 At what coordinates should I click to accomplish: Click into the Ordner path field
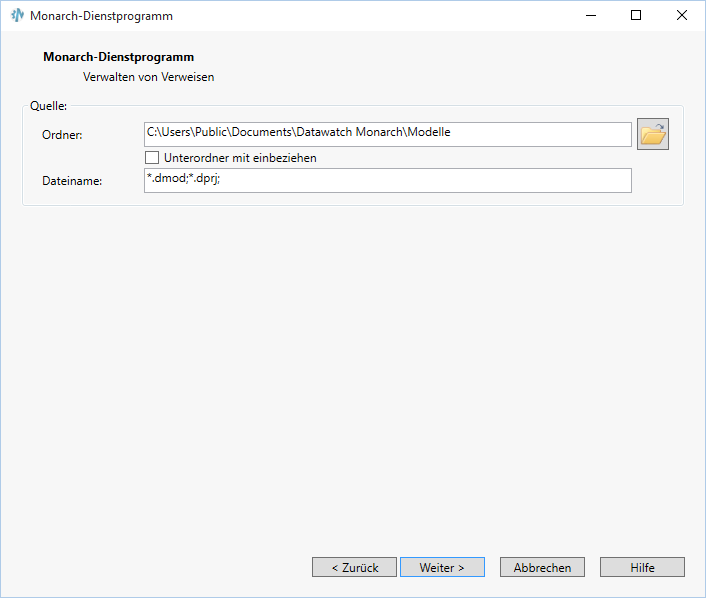point(388,134)
